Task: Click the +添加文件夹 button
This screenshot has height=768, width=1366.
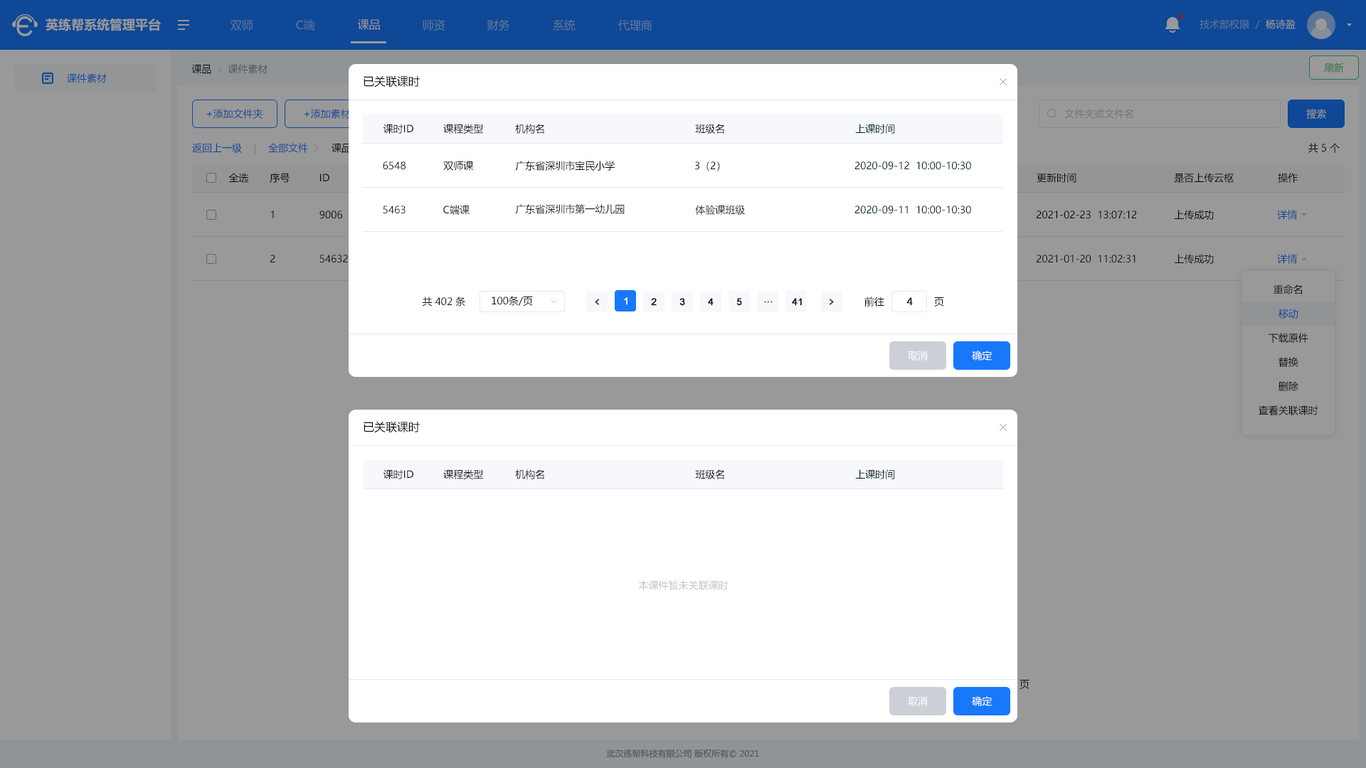Action: (x=234, y=114)
